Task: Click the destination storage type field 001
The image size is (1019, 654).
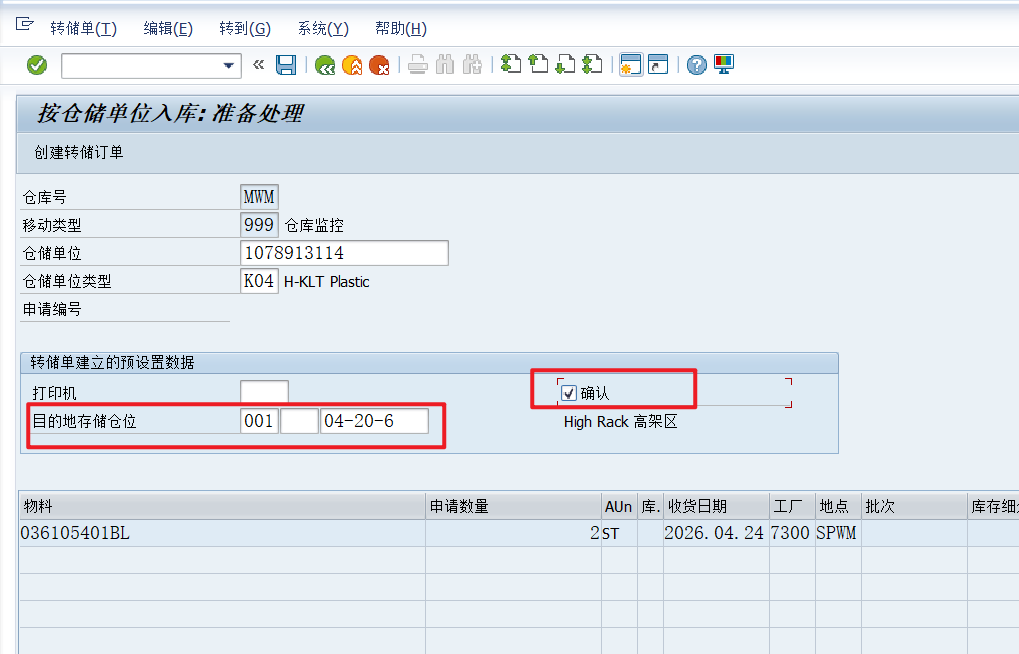Action: click(259, 421)
